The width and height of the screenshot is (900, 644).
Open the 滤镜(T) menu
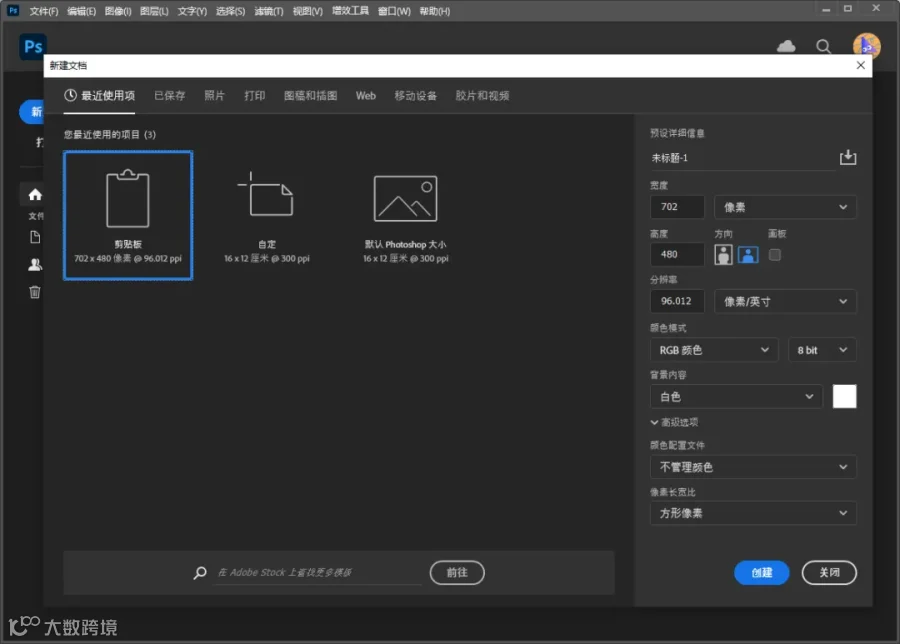tap(269, 11)
